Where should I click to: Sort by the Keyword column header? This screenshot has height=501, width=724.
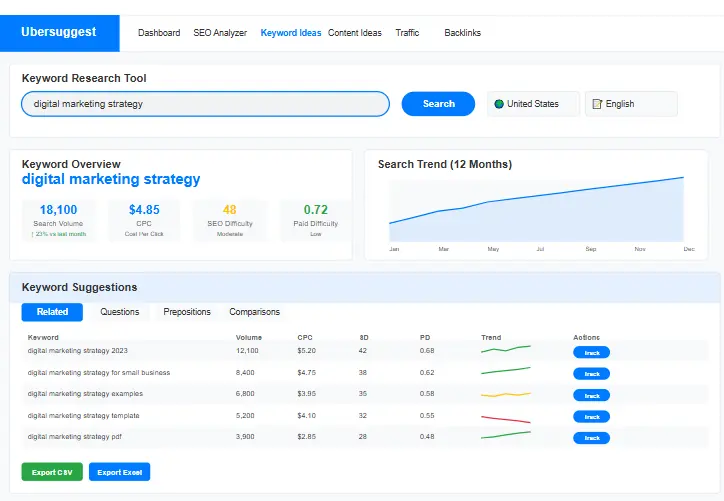tap(43, 338)
